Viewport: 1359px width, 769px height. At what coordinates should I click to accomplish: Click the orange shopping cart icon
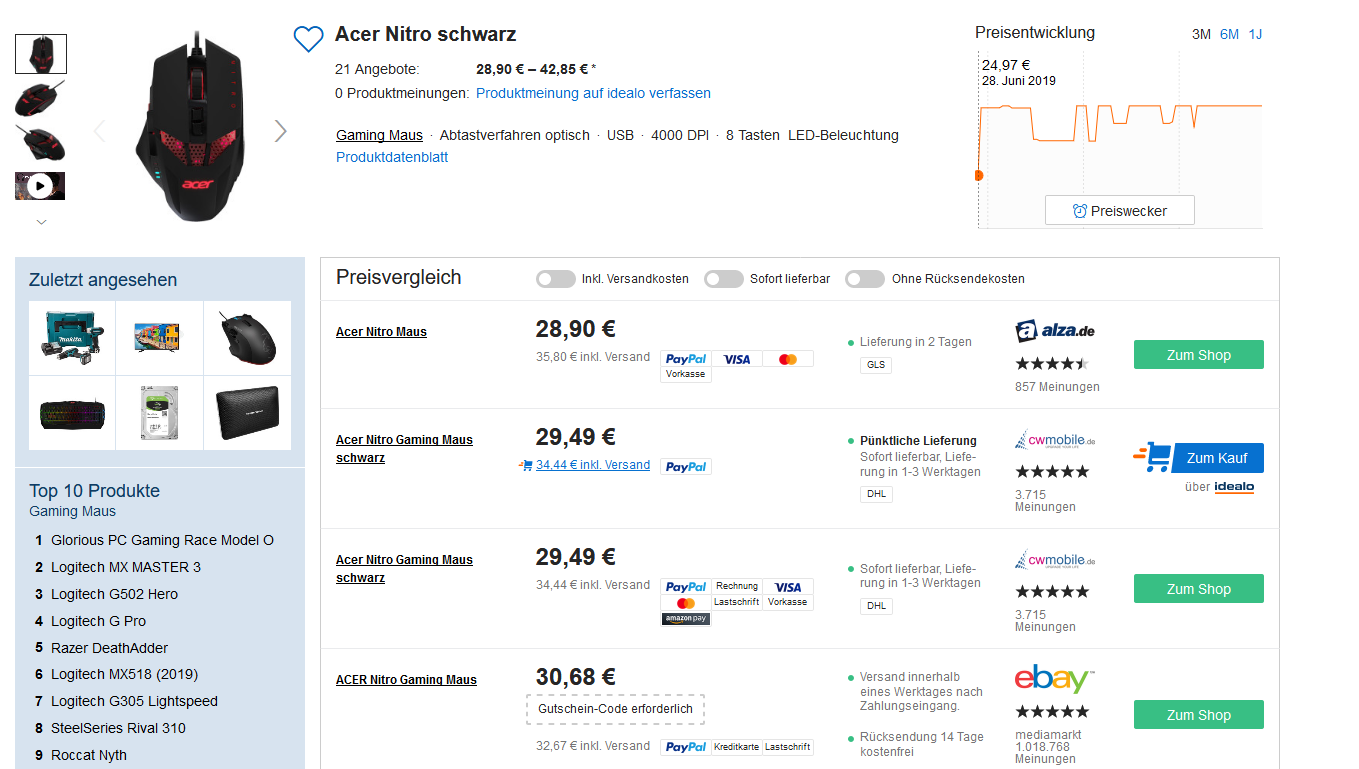point(1154,457)
